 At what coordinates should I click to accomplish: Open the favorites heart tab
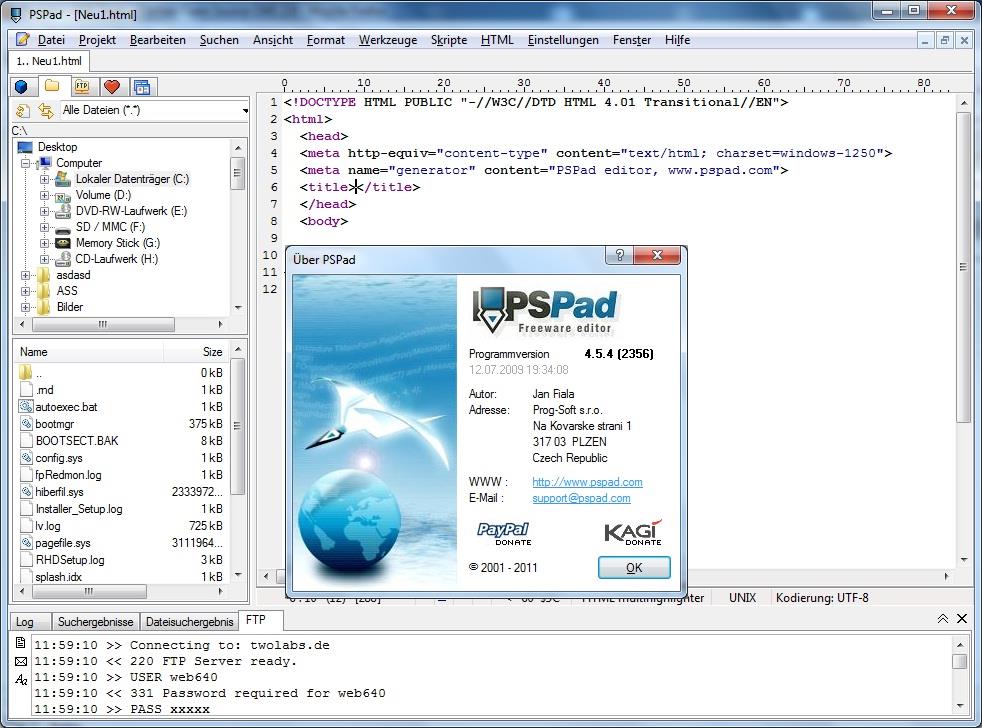112,86
